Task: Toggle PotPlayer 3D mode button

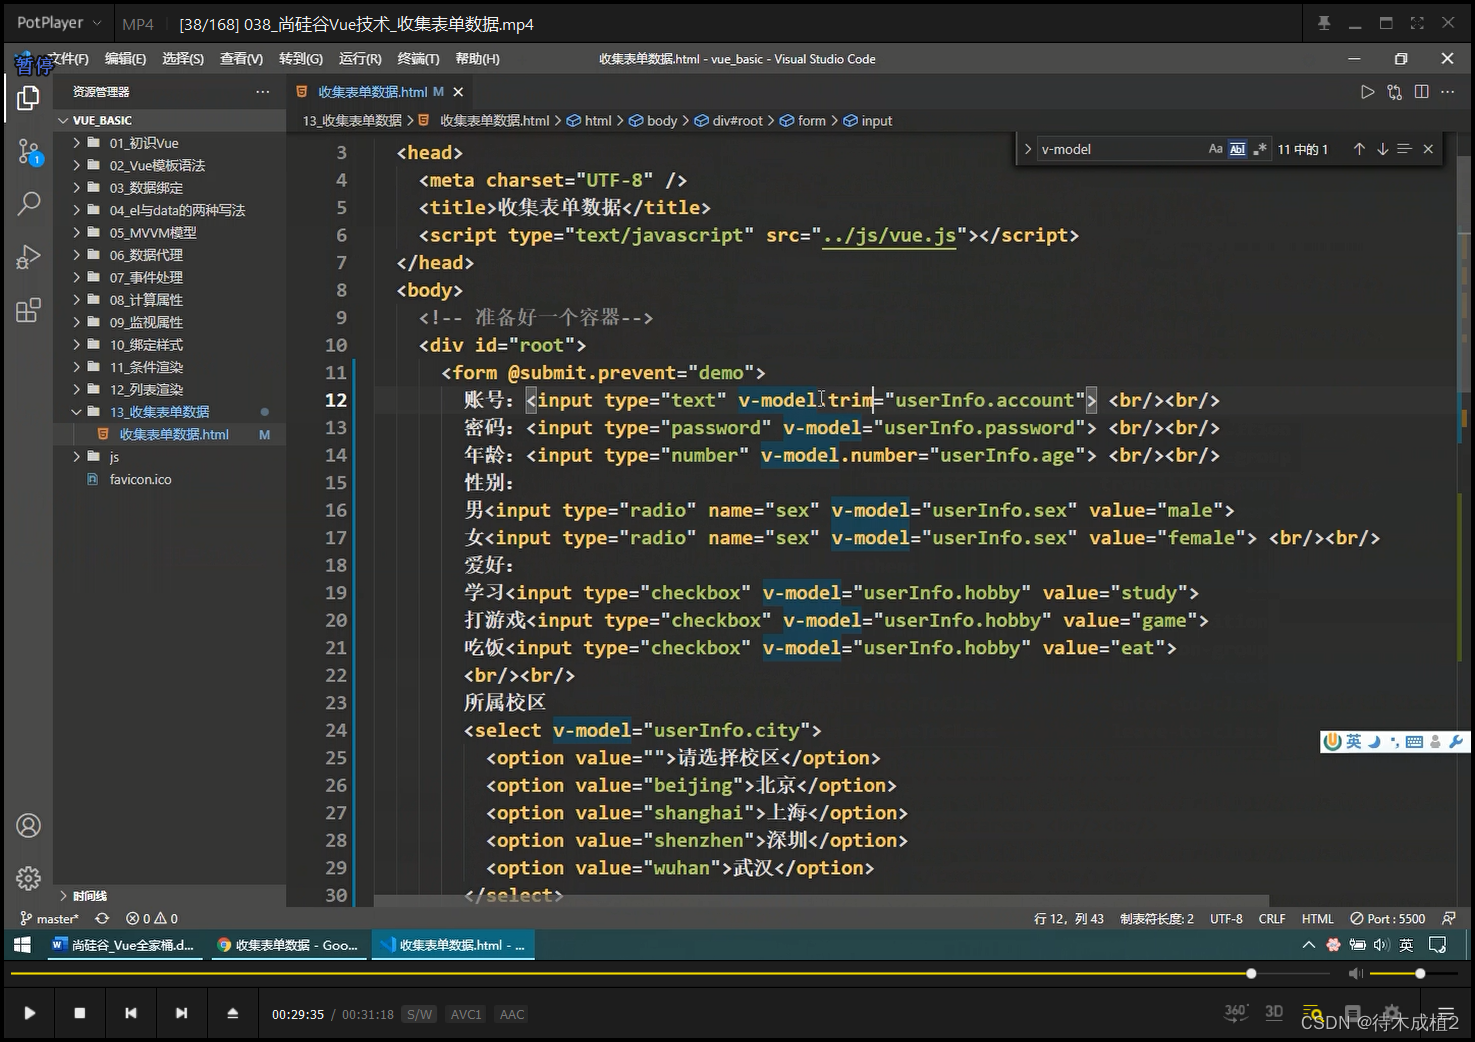Action: click(1274, 1012)
